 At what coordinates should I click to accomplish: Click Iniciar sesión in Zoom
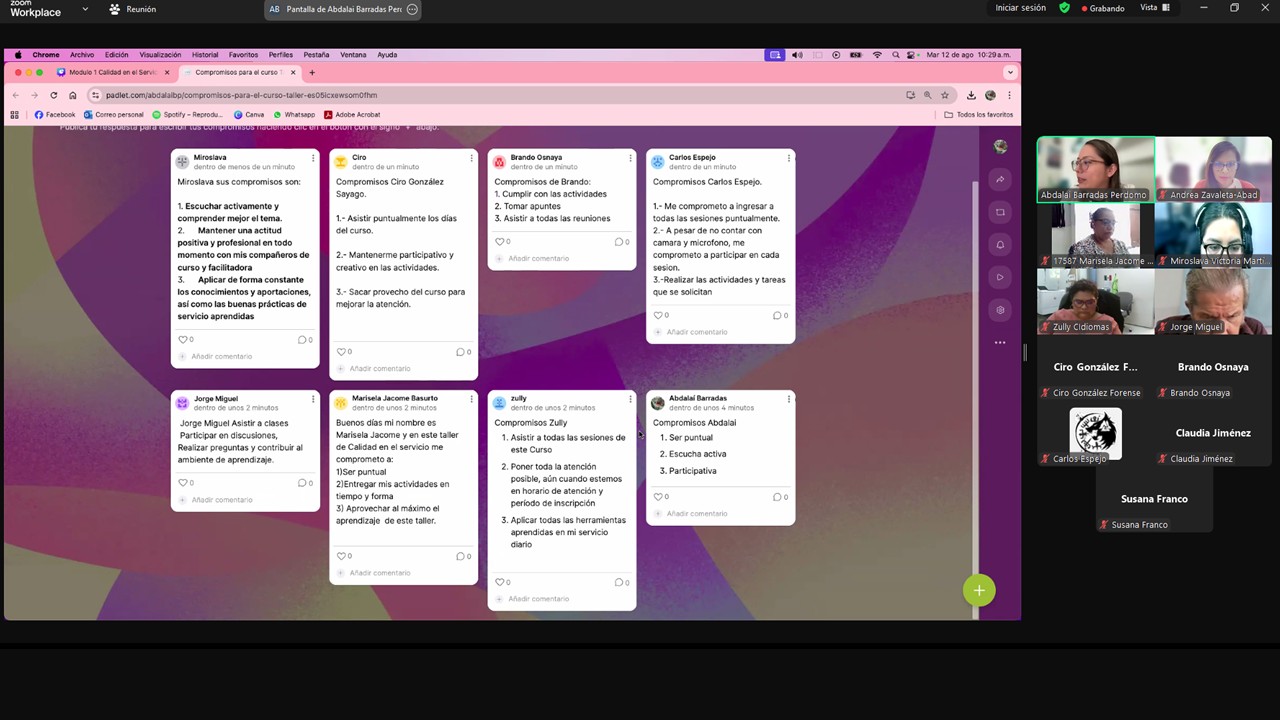tap(1020, 8)
